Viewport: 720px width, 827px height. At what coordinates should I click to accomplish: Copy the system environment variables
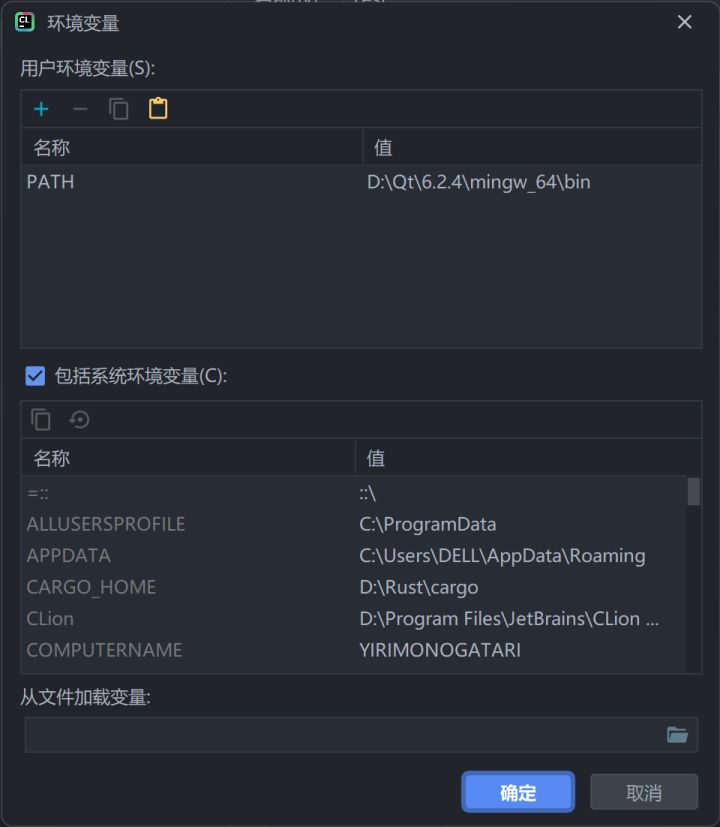pos(40,419)
